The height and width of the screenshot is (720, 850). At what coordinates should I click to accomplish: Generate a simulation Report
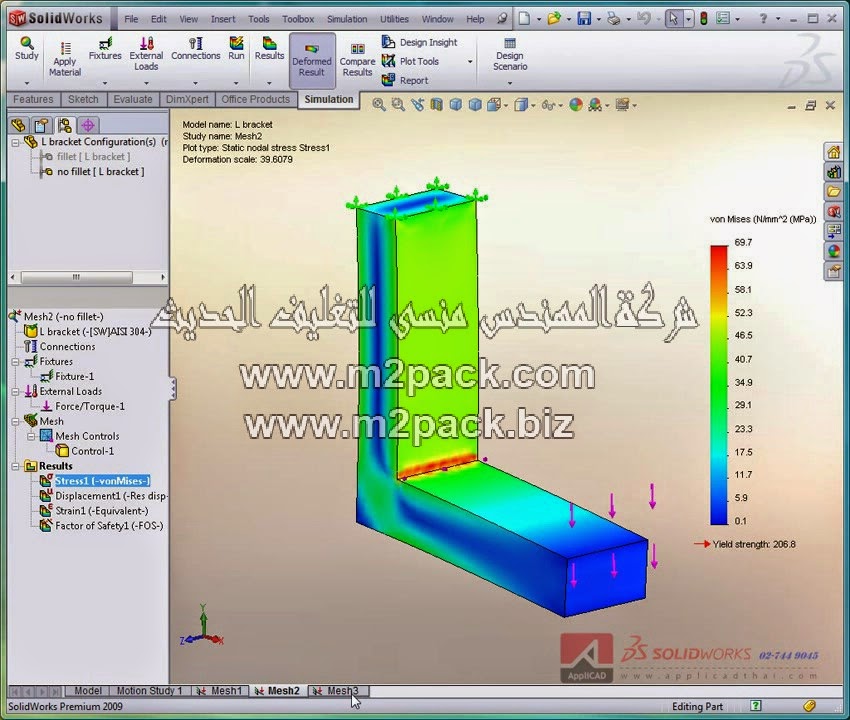tap(405, 80)
